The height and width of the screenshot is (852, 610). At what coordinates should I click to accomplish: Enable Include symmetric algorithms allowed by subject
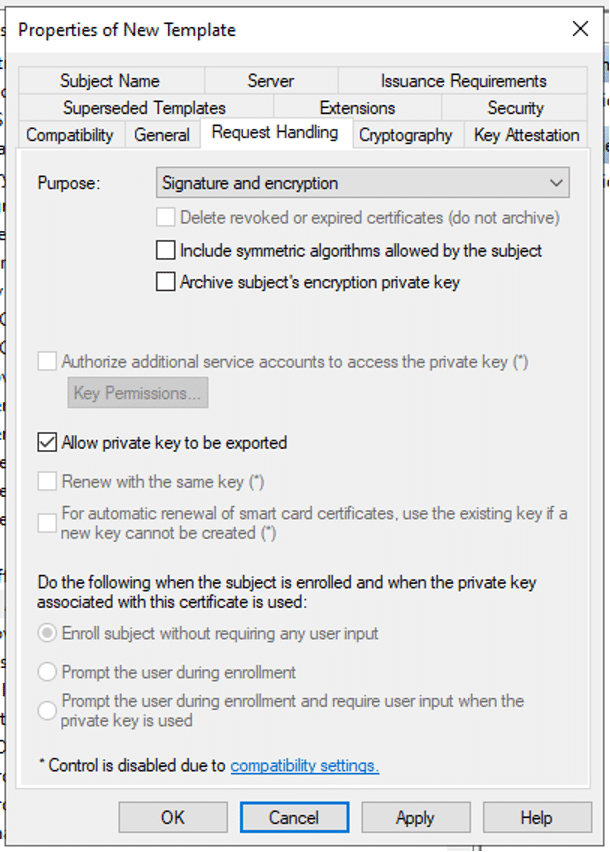click(x=166, y=250)
